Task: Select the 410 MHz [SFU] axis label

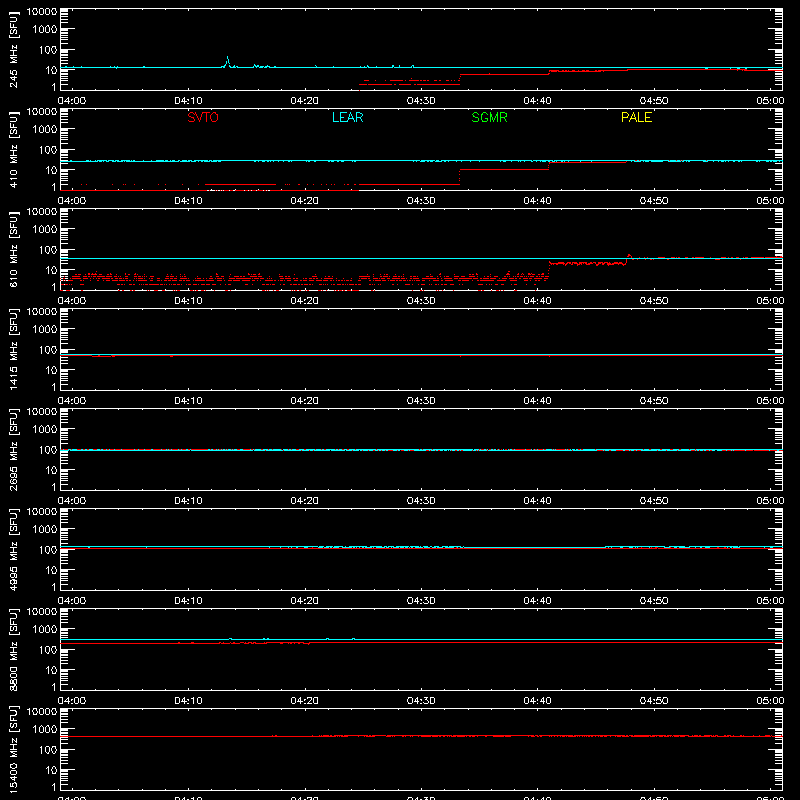Action: (x=13, y=149)
